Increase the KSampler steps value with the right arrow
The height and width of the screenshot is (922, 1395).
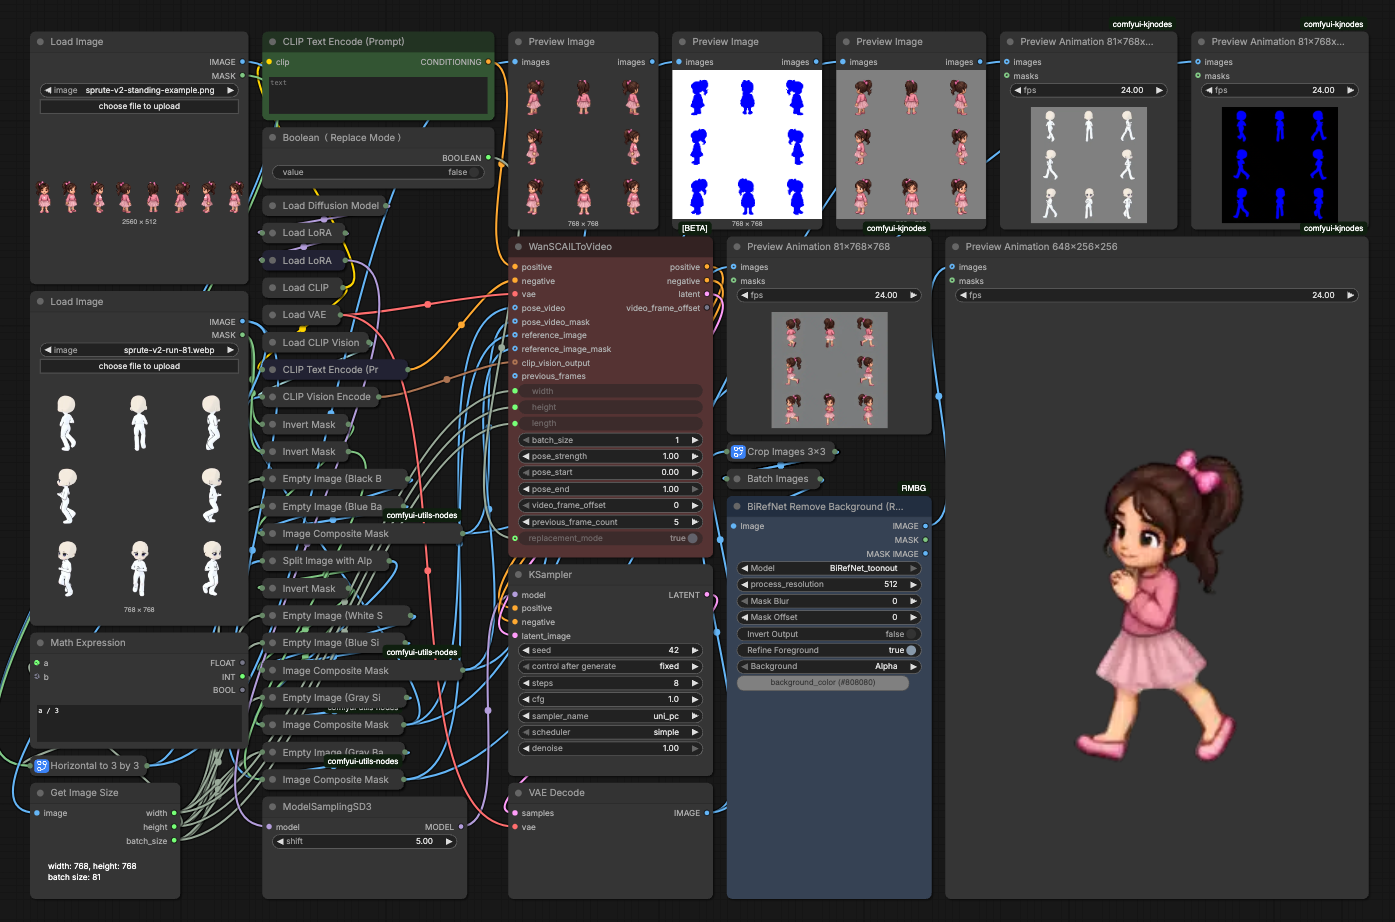[x=695, y=683]
